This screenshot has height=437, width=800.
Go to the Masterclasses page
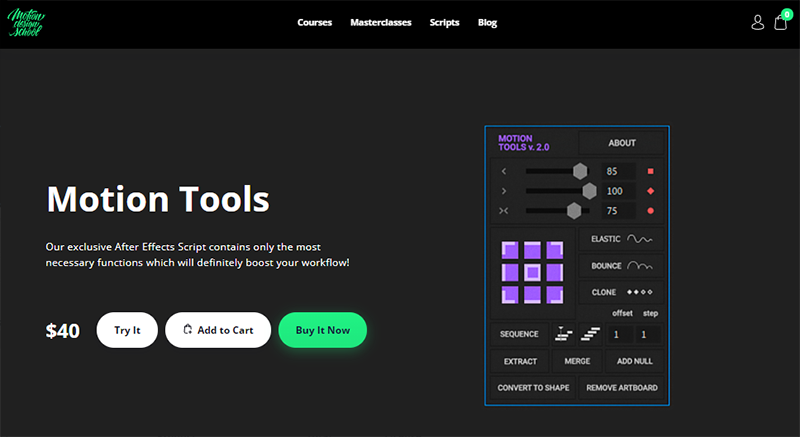(x=381, y=22)
